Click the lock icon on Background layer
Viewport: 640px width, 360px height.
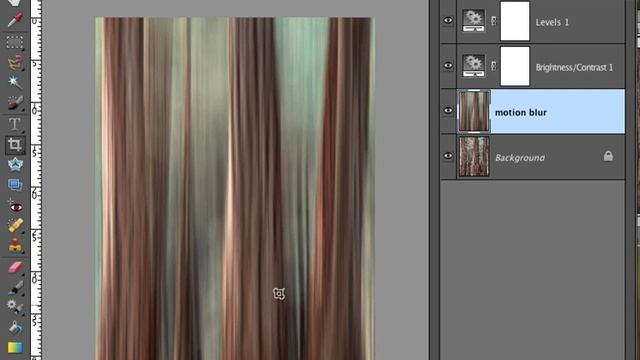click(608, 156)
